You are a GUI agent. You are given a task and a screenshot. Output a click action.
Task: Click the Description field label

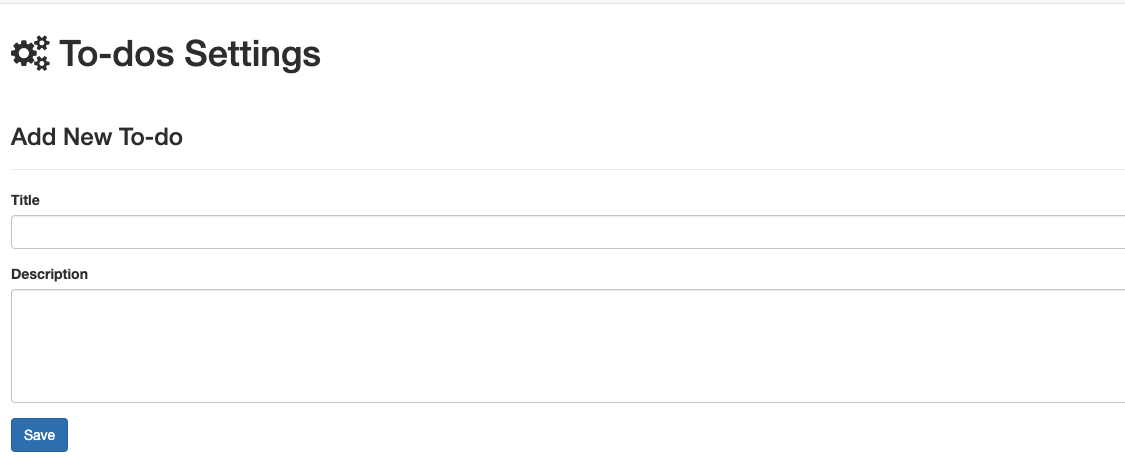(x=49, y=274)
